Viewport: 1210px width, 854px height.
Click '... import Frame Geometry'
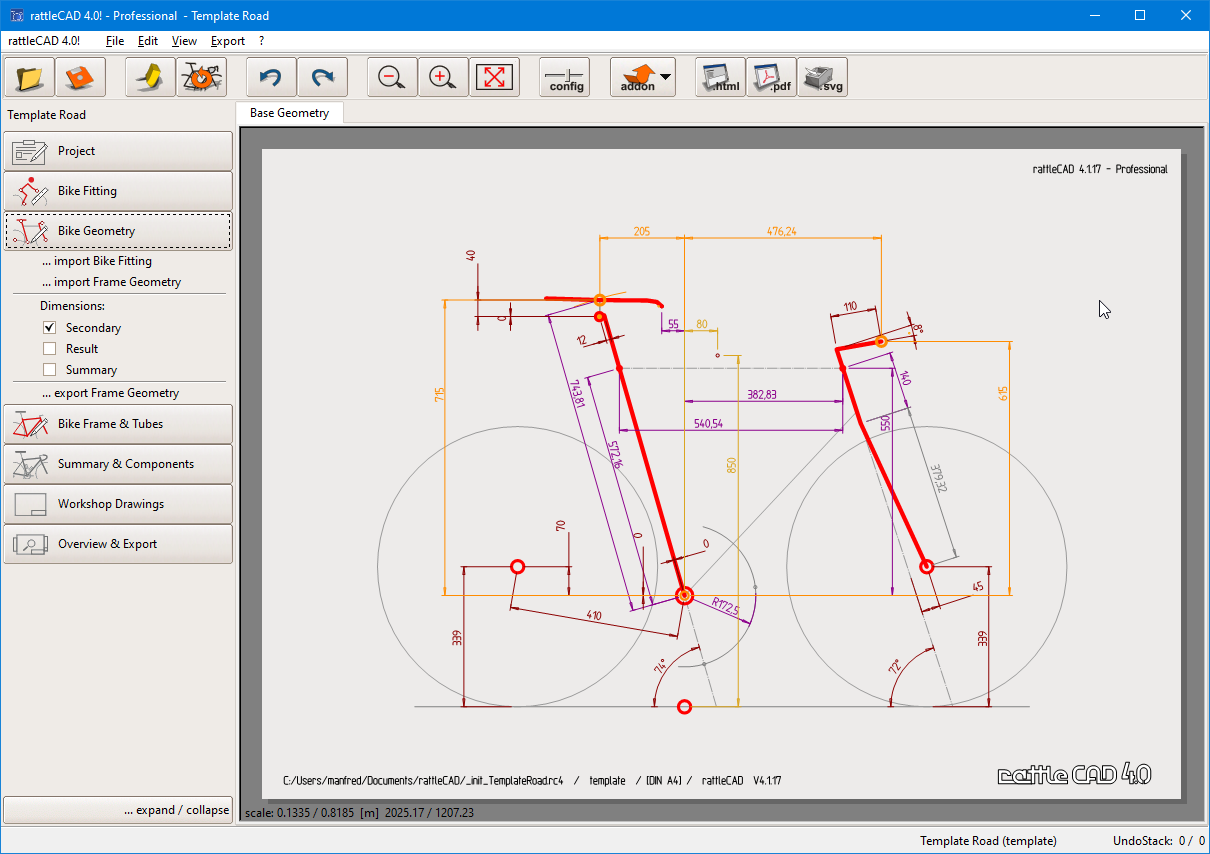point(111,282)
